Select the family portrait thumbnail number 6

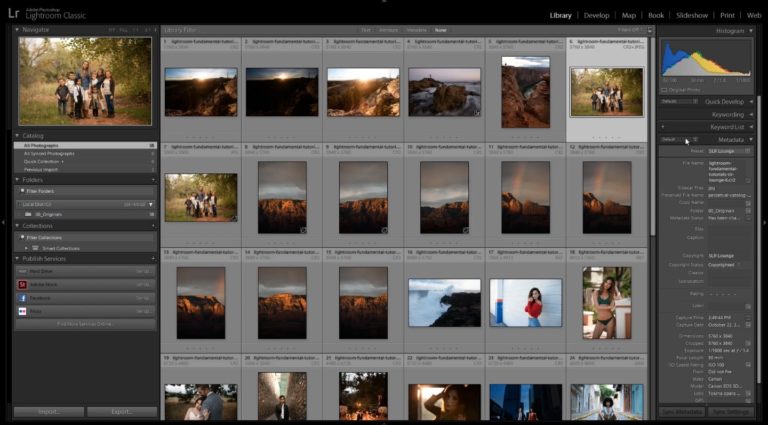(x=607, y=92)
